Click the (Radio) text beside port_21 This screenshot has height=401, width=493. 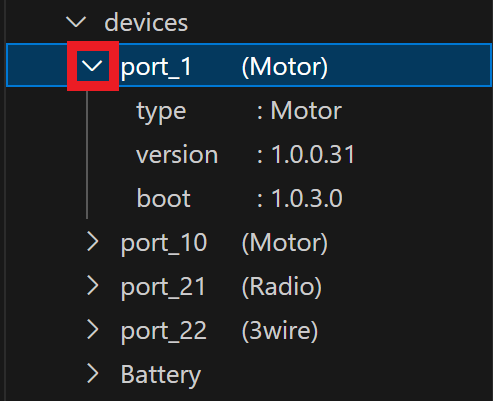click(282, 287)
